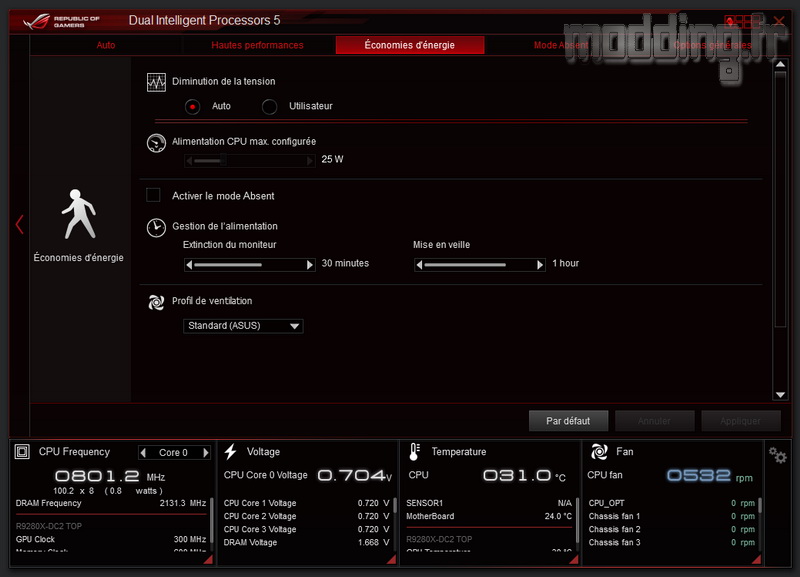Screen dimensions: 800x577
Task: Click the Alimentation CPU max gauge icon
Action: pos(156,143)
